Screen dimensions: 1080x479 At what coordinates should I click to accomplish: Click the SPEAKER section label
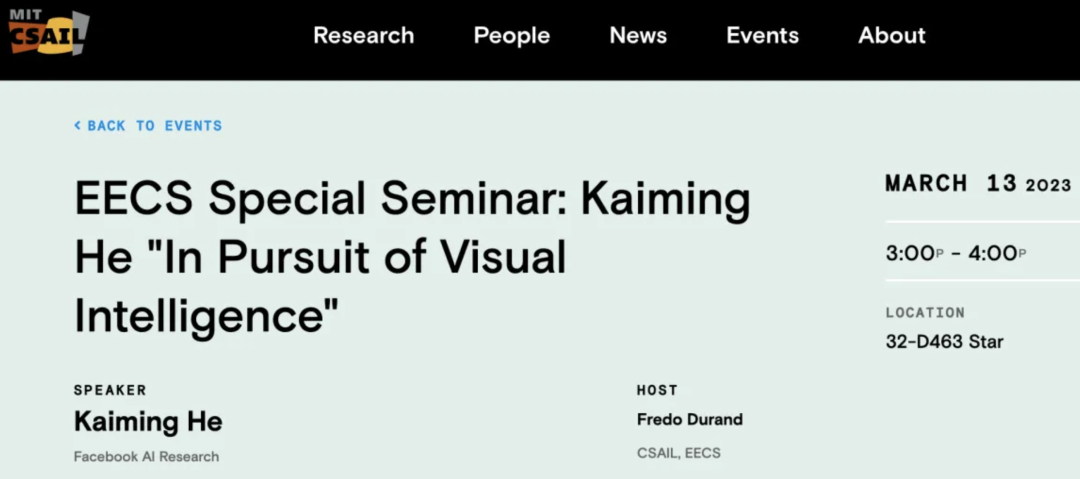click(110, 390)
